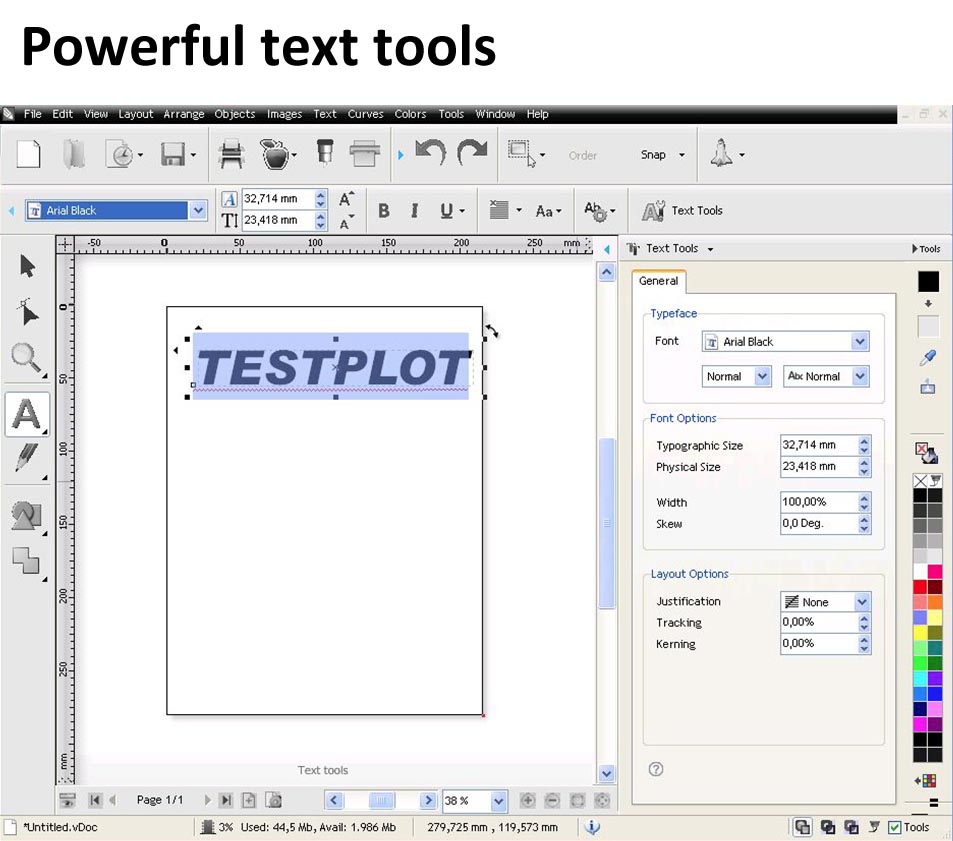The image size is (953, 841).
Task: Open the Curves menu
Action: (365, 114)
